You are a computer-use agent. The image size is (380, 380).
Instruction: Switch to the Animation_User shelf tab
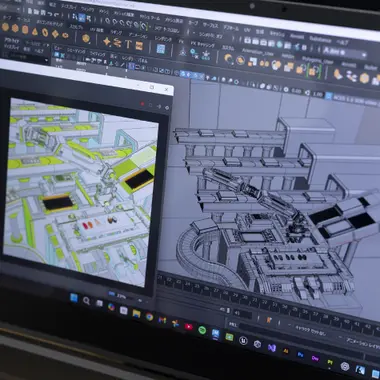click(258, 52)
